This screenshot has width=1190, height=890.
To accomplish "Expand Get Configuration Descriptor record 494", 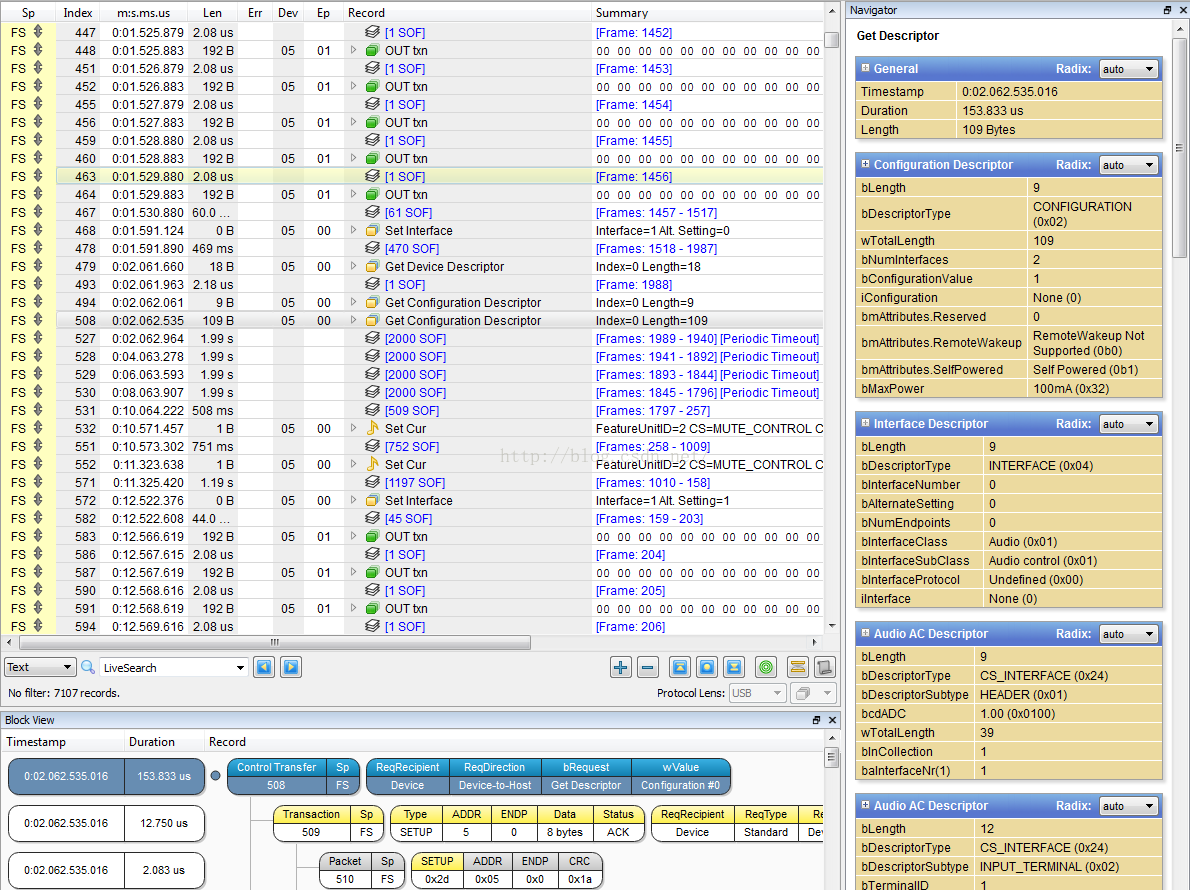I will 354,302.
